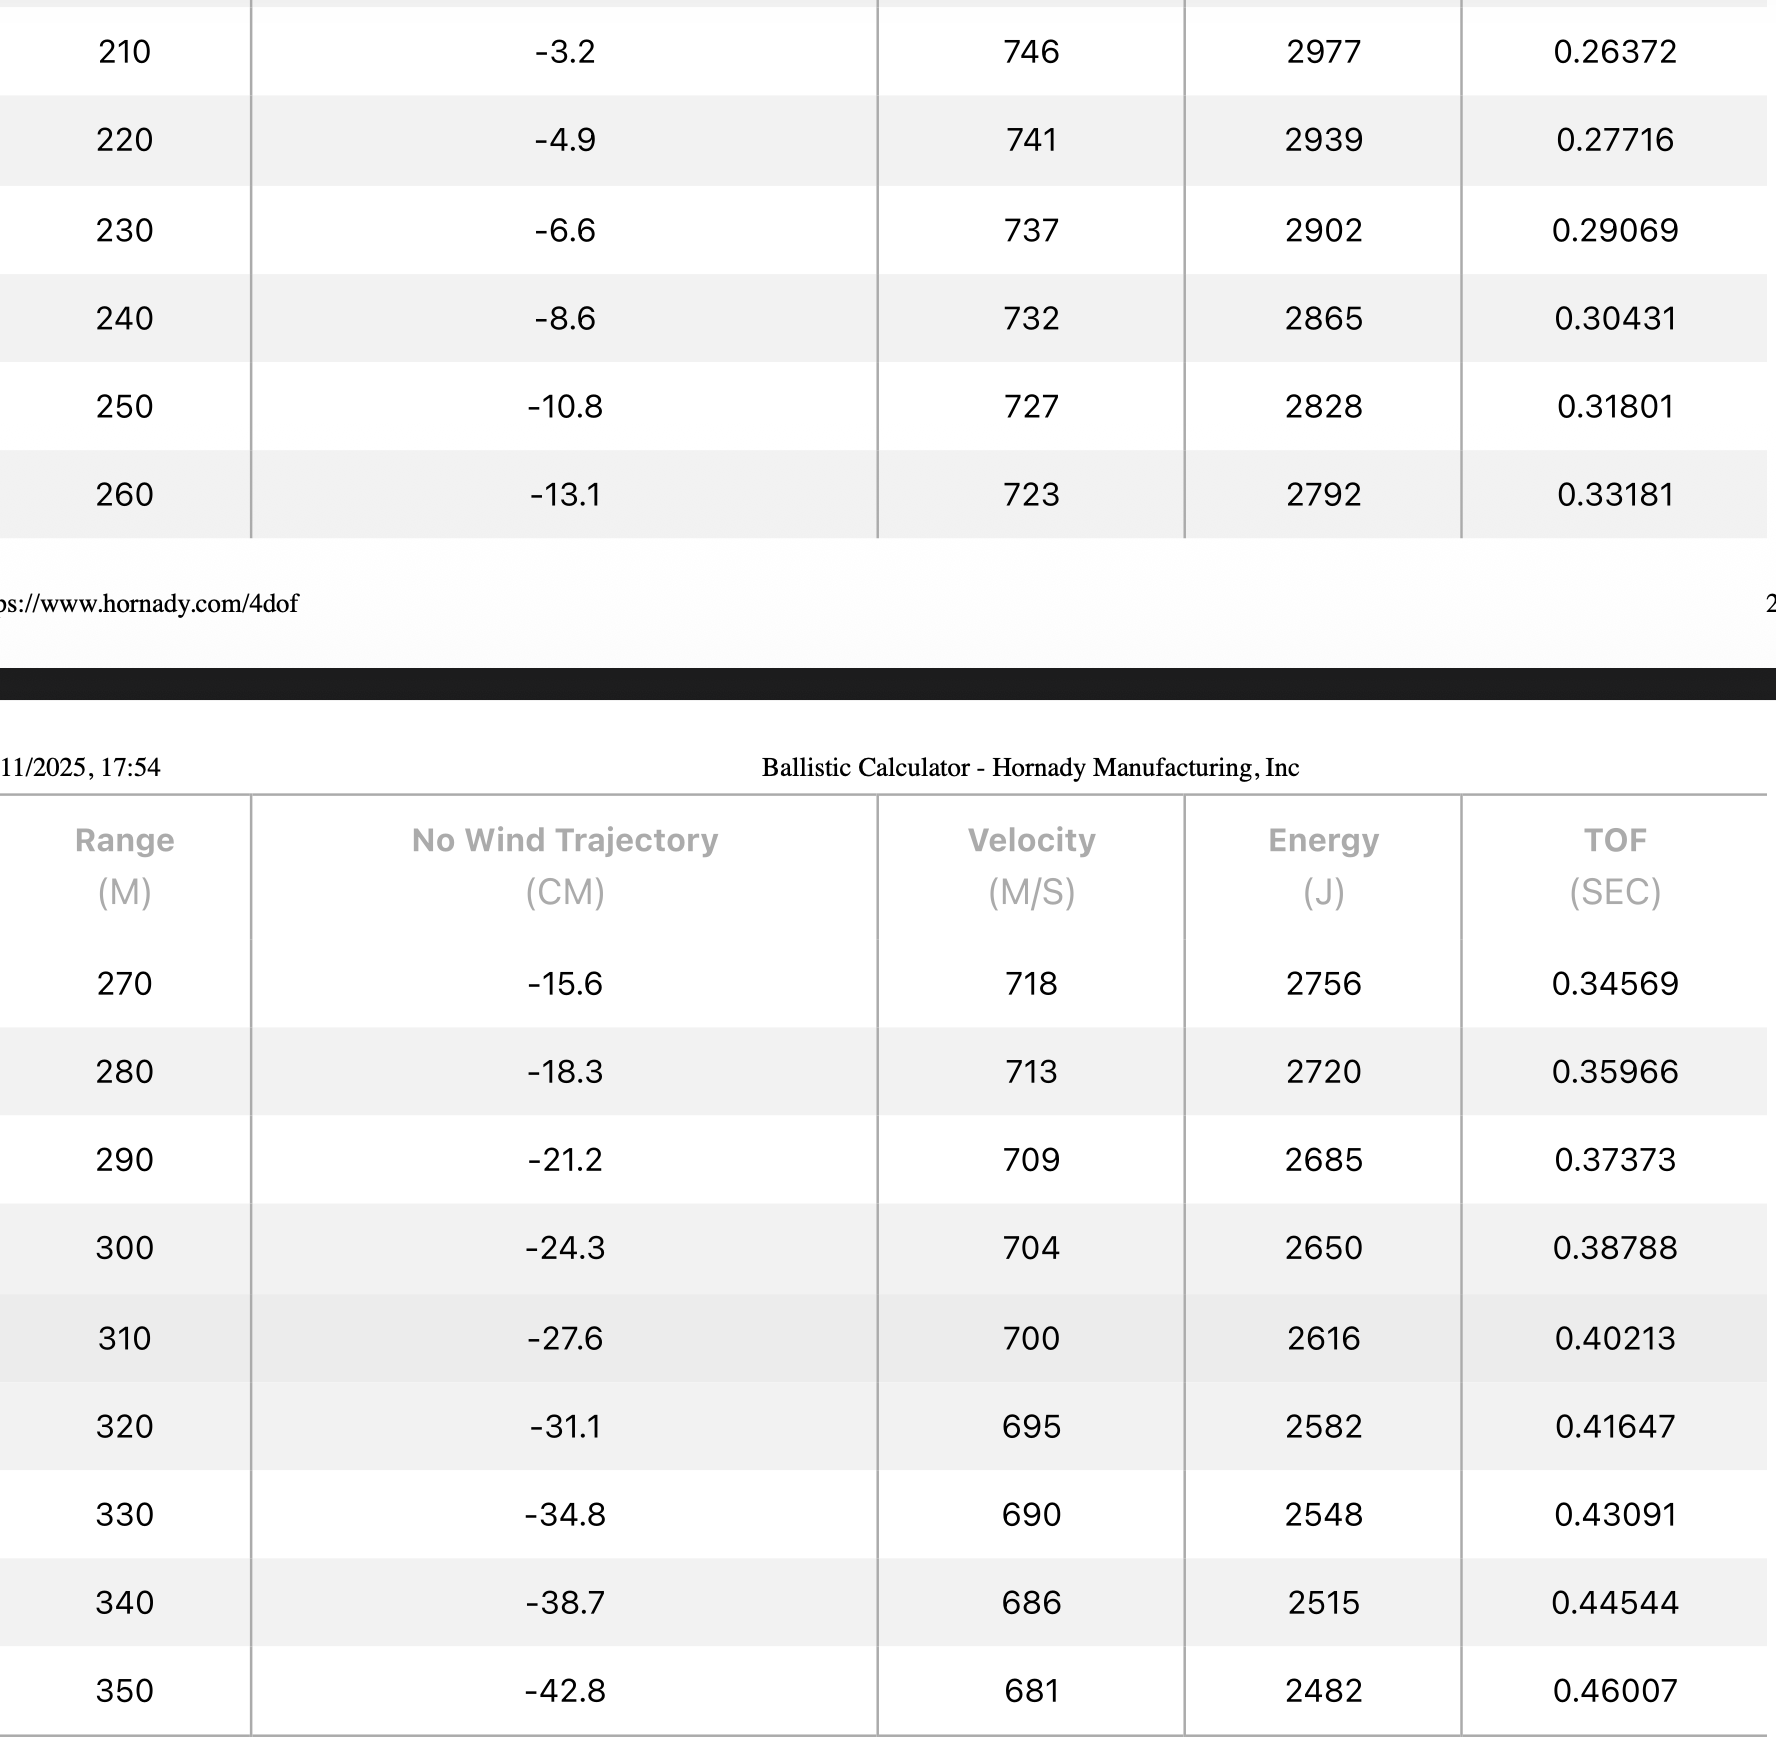Click the trajectory value -13.1
Image resolution: width=1776 pixels, height=1738 pixels.
pos(565,495)
